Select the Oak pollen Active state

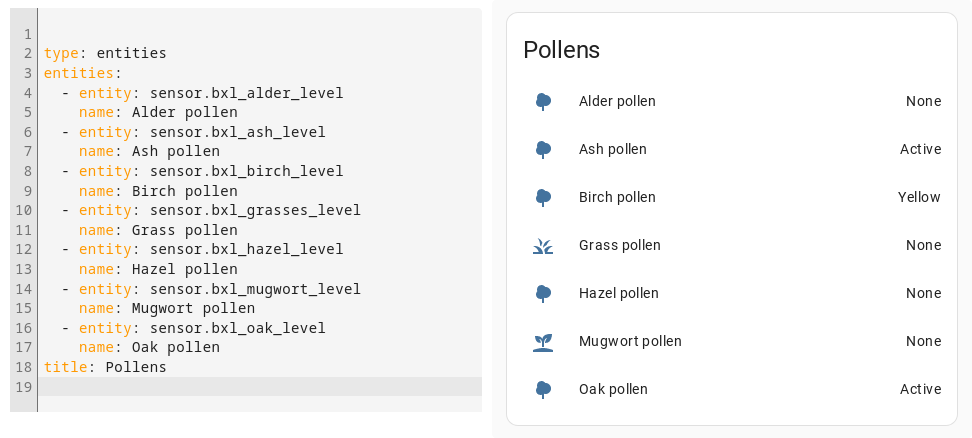921,390
